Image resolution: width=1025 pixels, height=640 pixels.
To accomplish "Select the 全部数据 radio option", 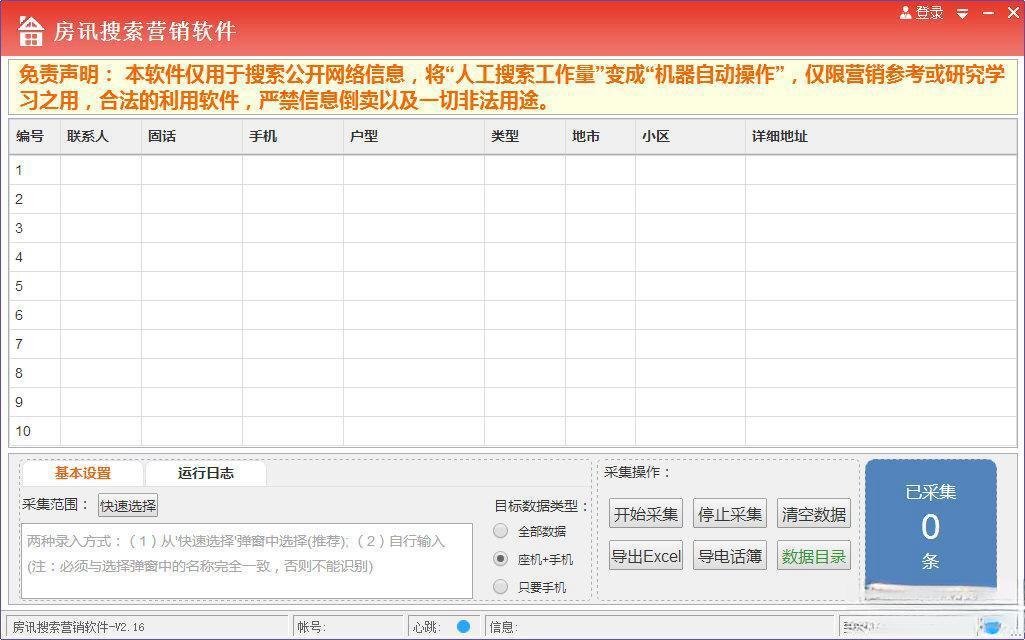I will pos(501,531).
